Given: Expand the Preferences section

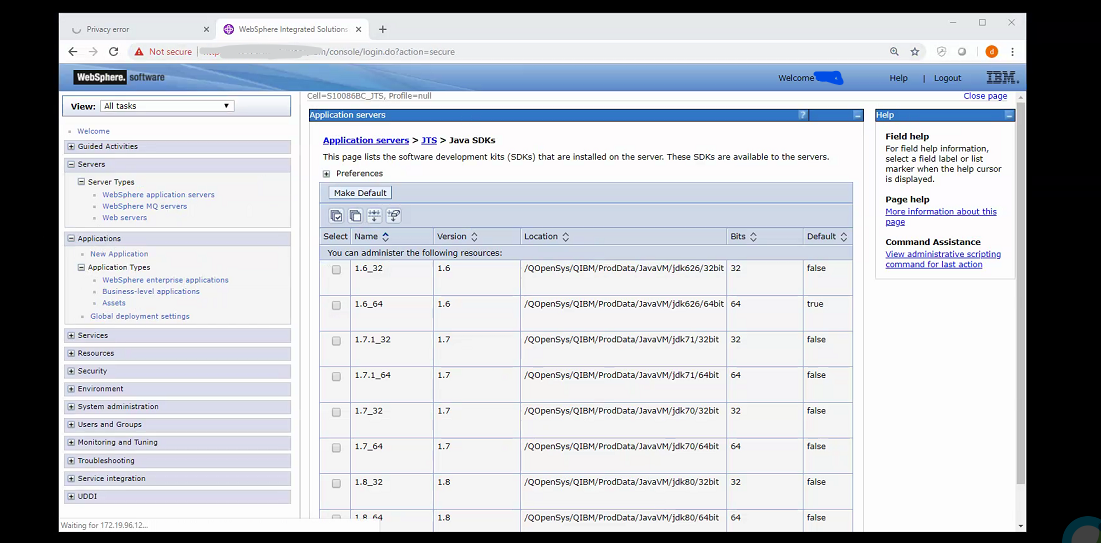Looking at the screenshot, I should [327, 174].
